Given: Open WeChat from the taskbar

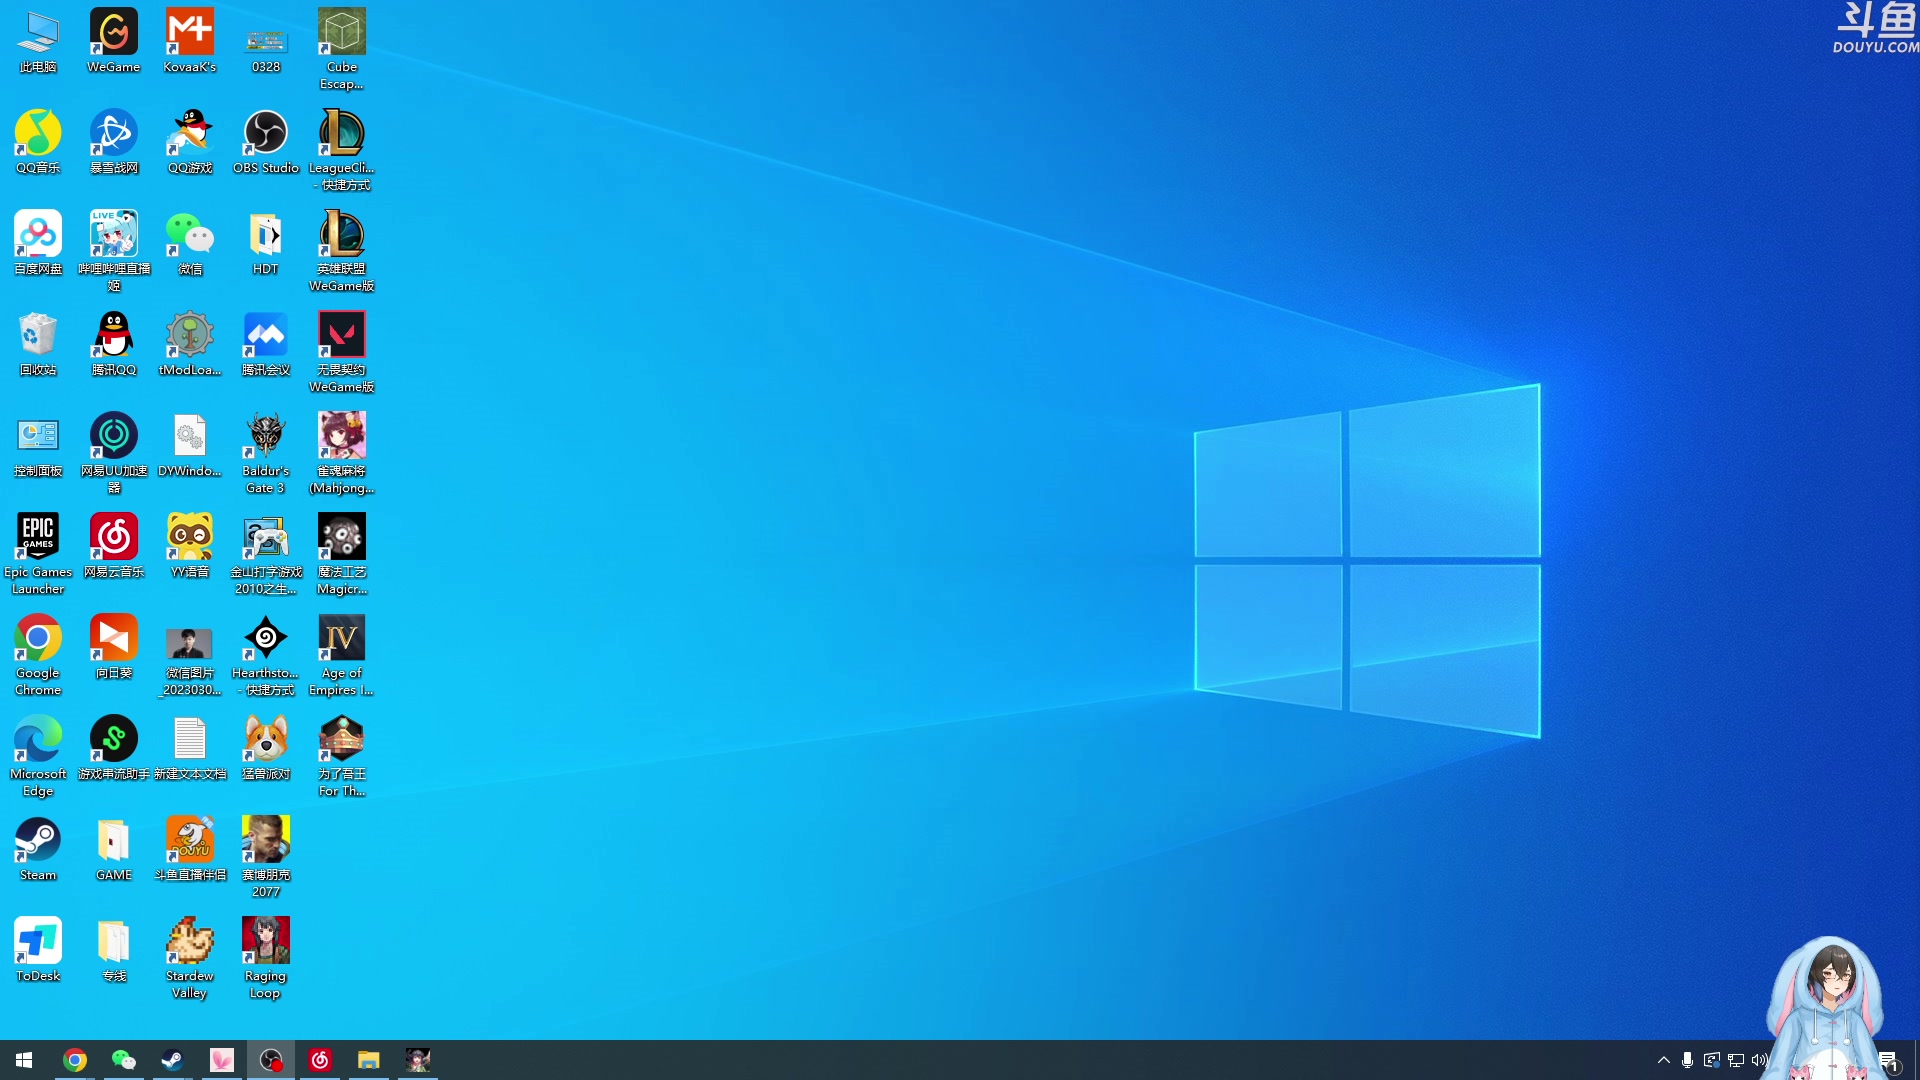Looking at the screenshot, I should pos(124,1060).
